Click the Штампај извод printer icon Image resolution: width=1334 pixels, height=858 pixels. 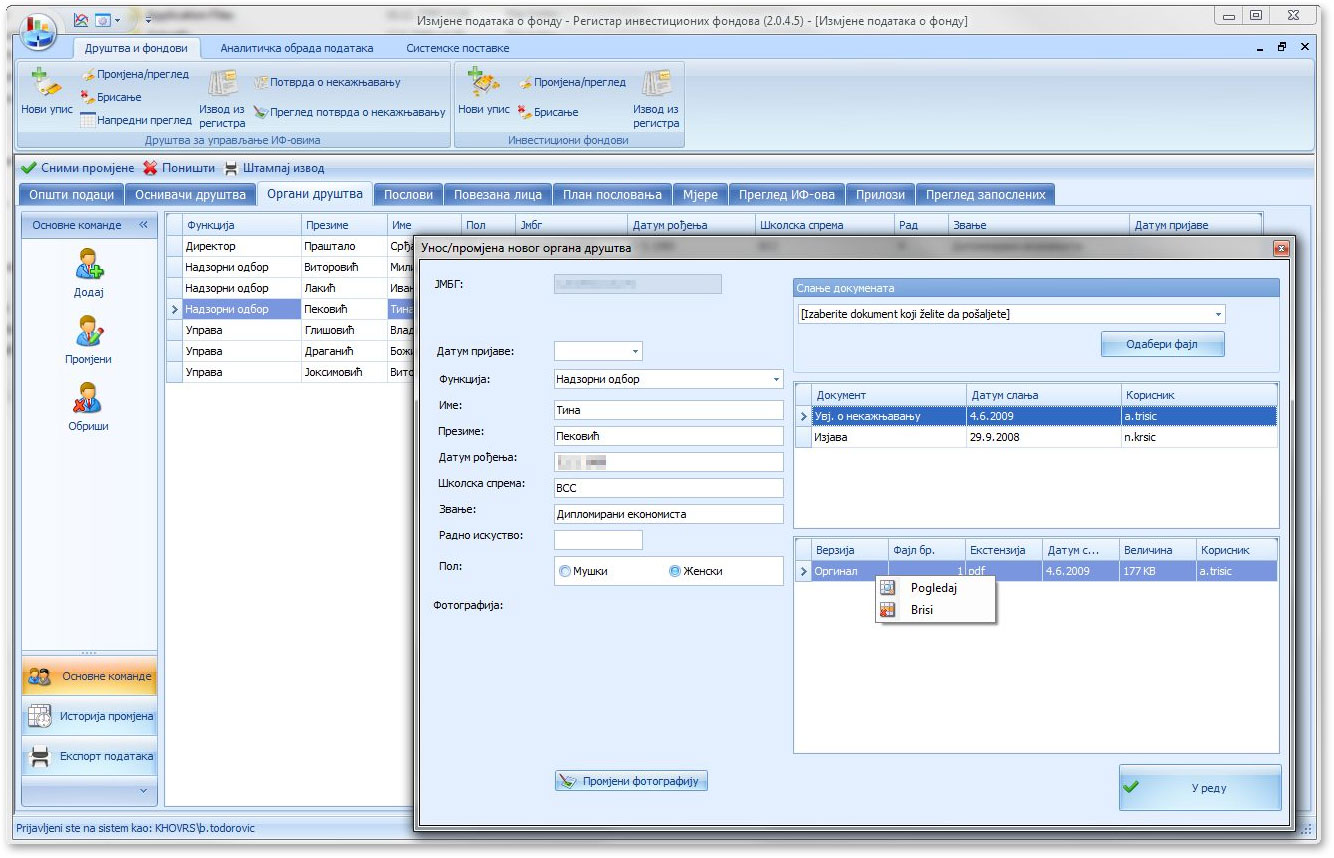(232, 168)
